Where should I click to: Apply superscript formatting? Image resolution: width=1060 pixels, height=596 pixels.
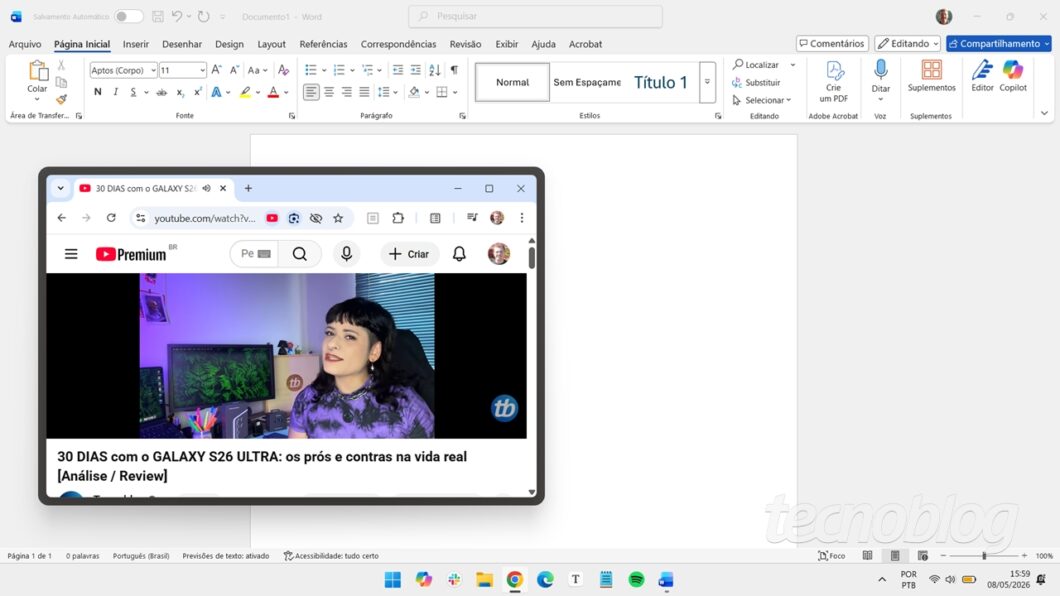point(197,92)
